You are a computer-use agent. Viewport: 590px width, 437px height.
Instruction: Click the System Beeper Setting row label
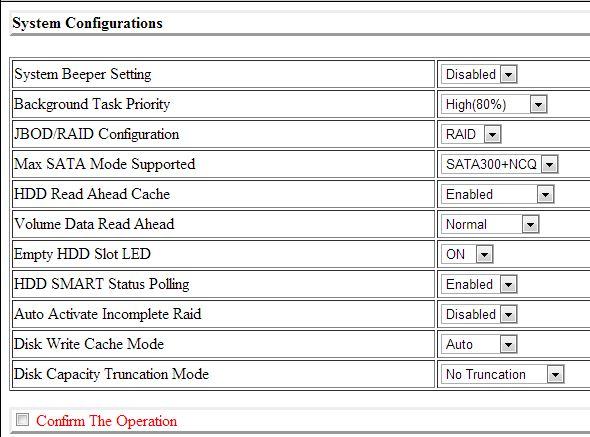(x=83, y=74)
